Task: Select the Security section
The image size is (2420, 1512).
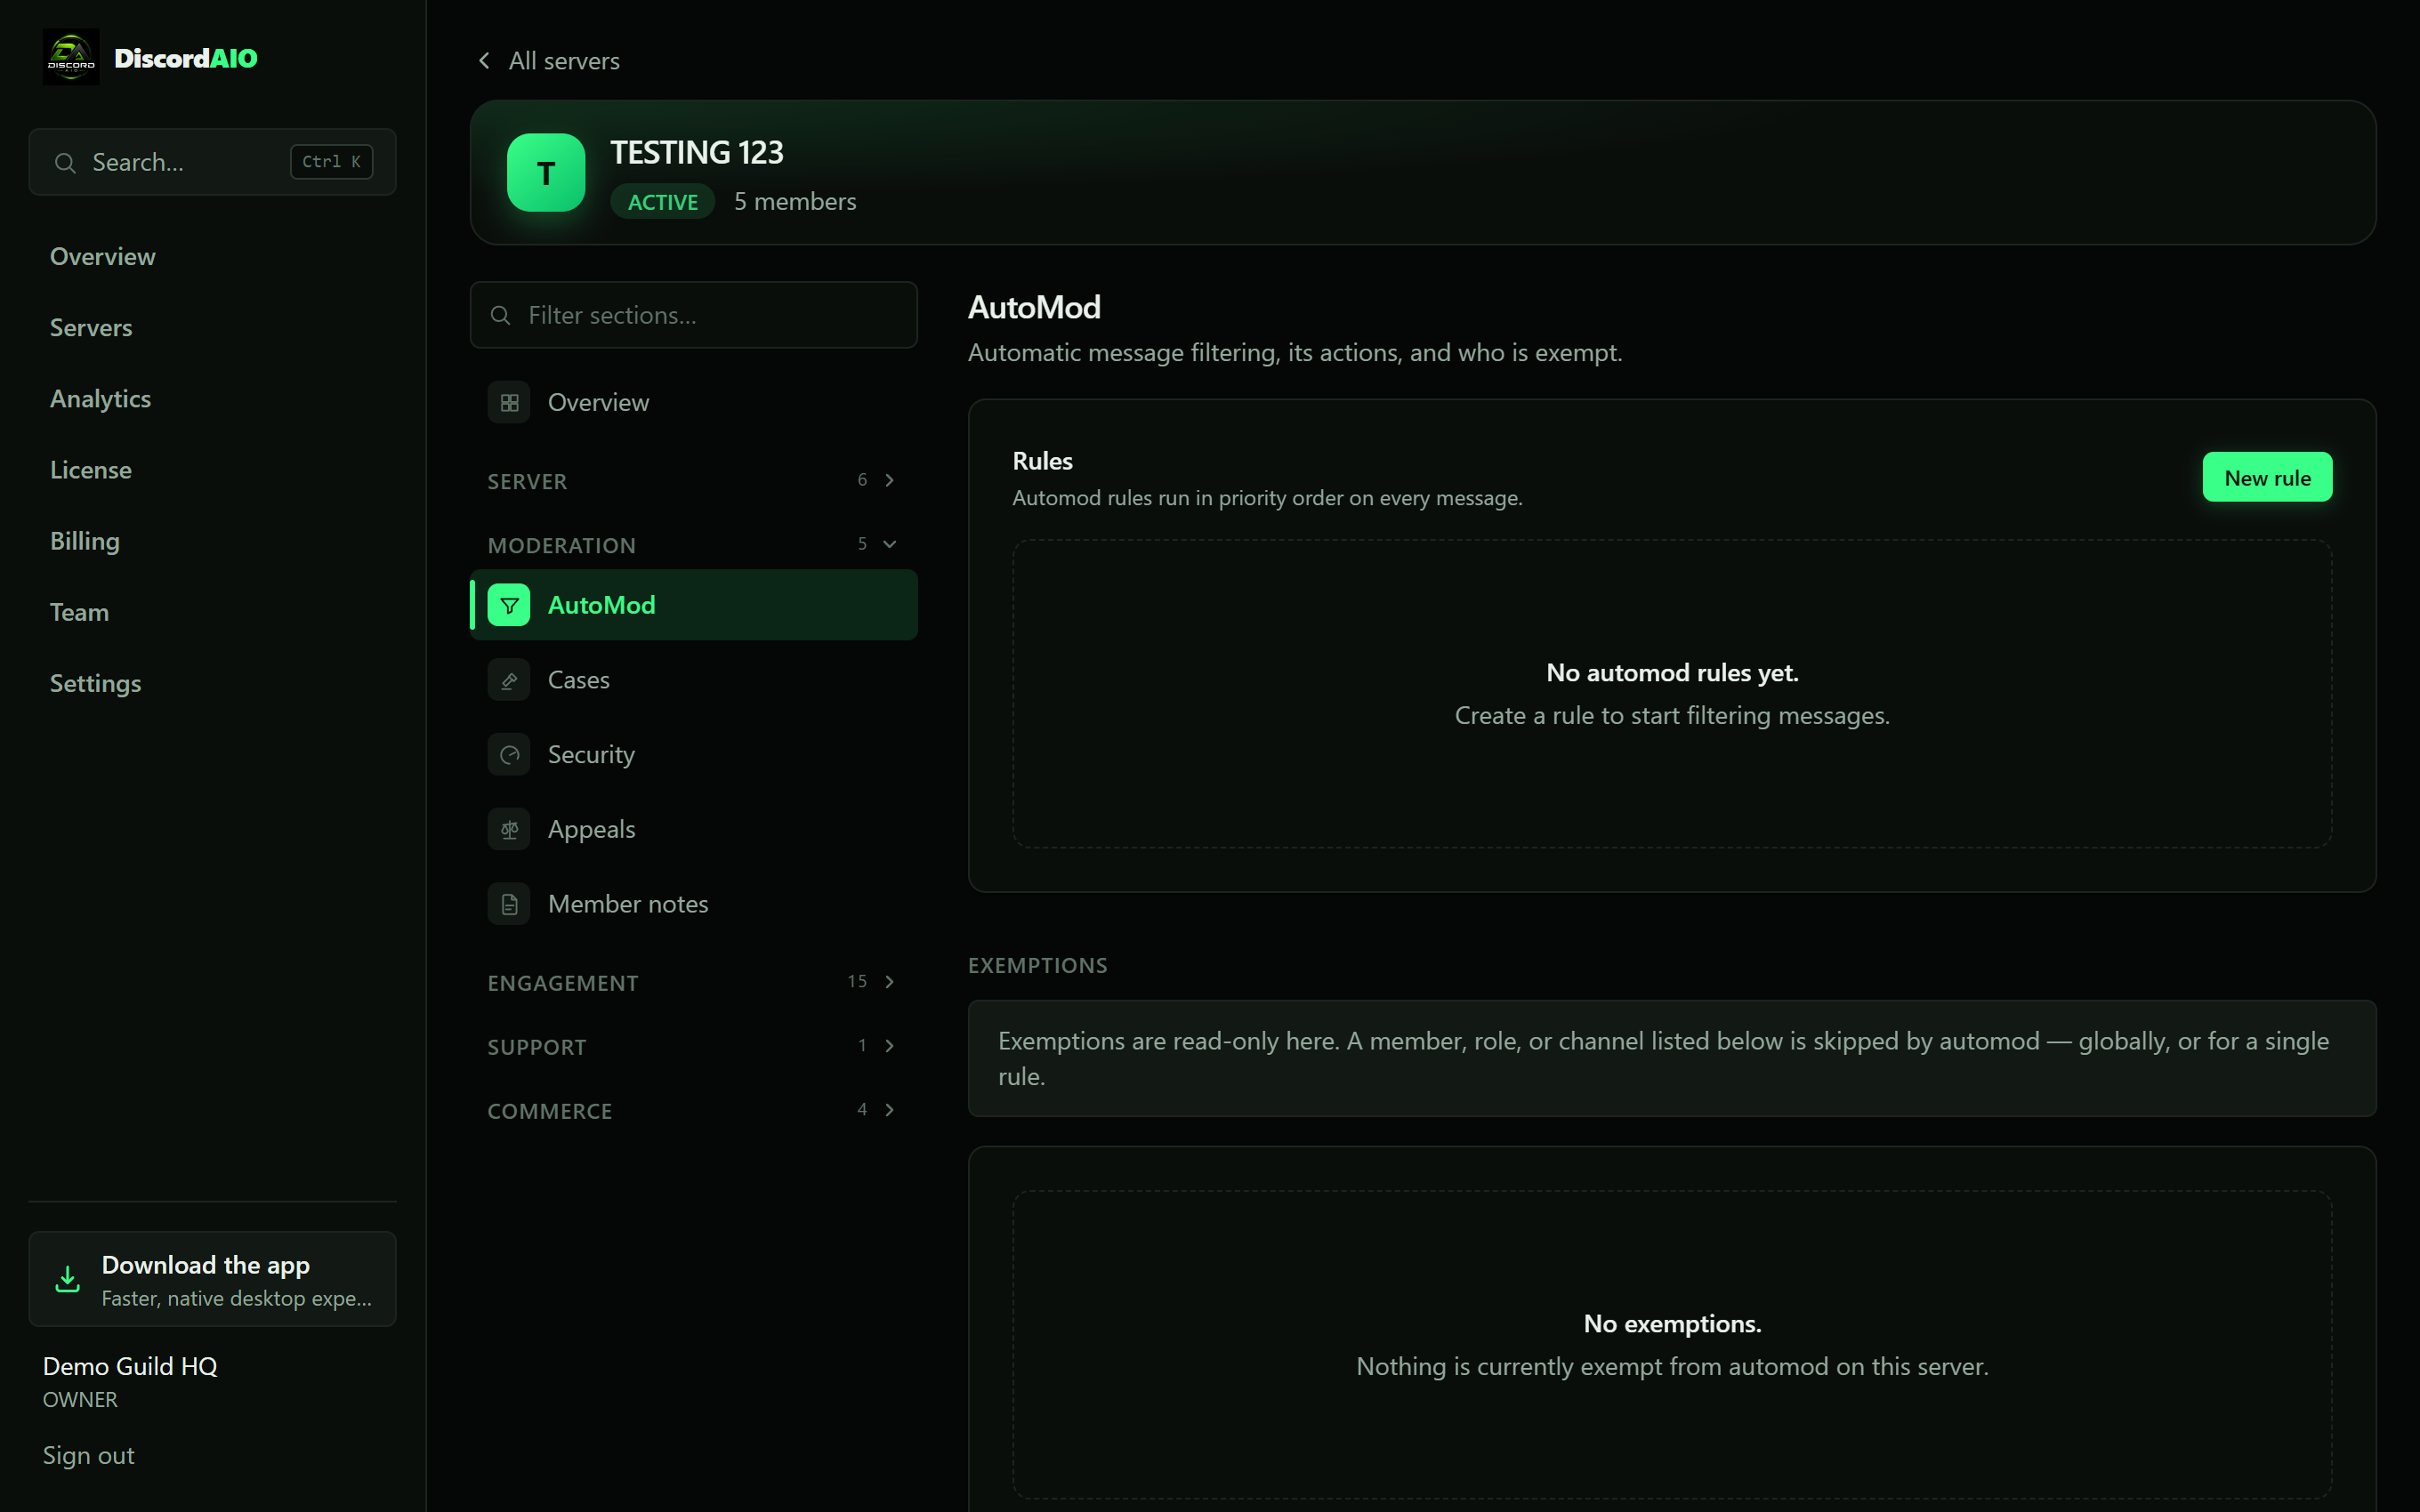Action: (x=693, y=755)
